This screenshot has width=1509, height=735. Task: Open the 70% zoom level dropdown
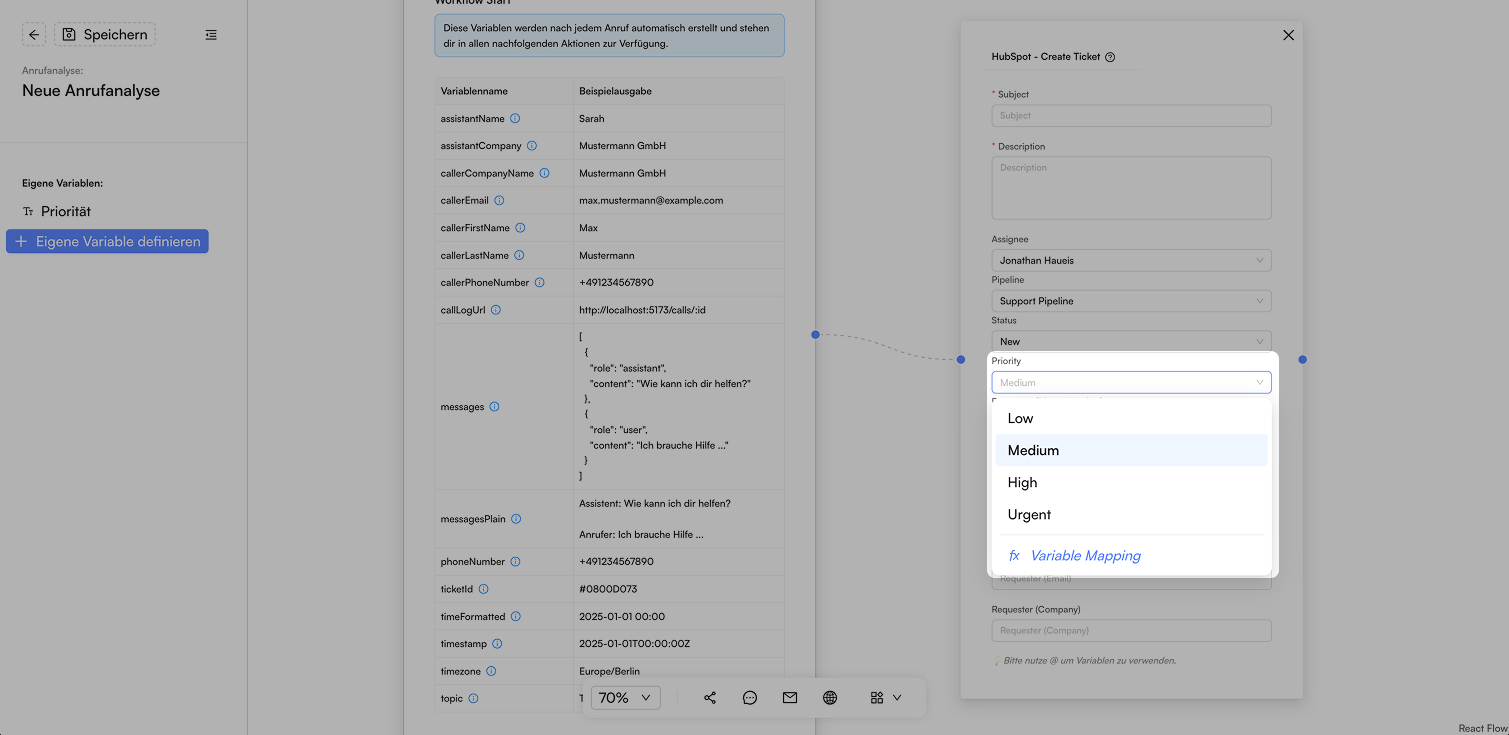(x=626, y=698)
